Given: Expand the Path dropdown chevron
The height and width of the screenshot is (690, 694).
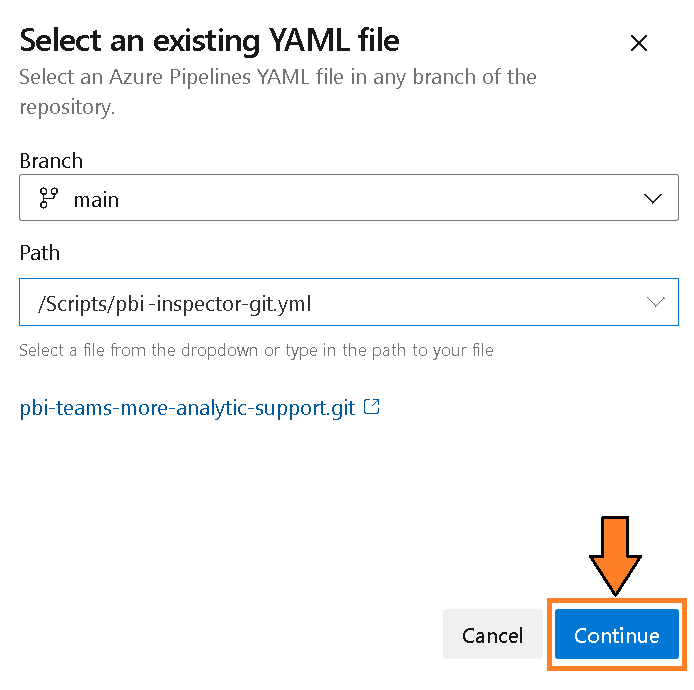Looking at the screenshot, I should (x=656, y=302).
